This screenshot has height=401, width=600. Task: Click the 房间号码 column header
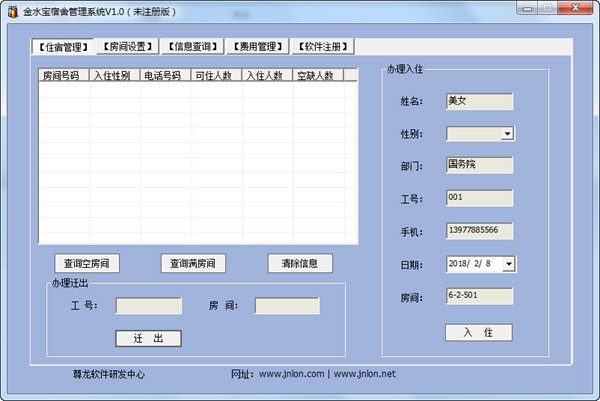[x=64, y=75]
